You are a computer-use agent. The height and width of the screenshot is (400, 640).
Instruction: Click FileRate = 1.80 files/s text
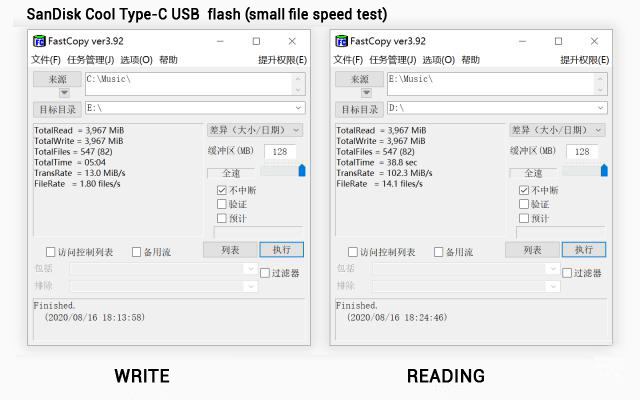click(x=77, y=184)
